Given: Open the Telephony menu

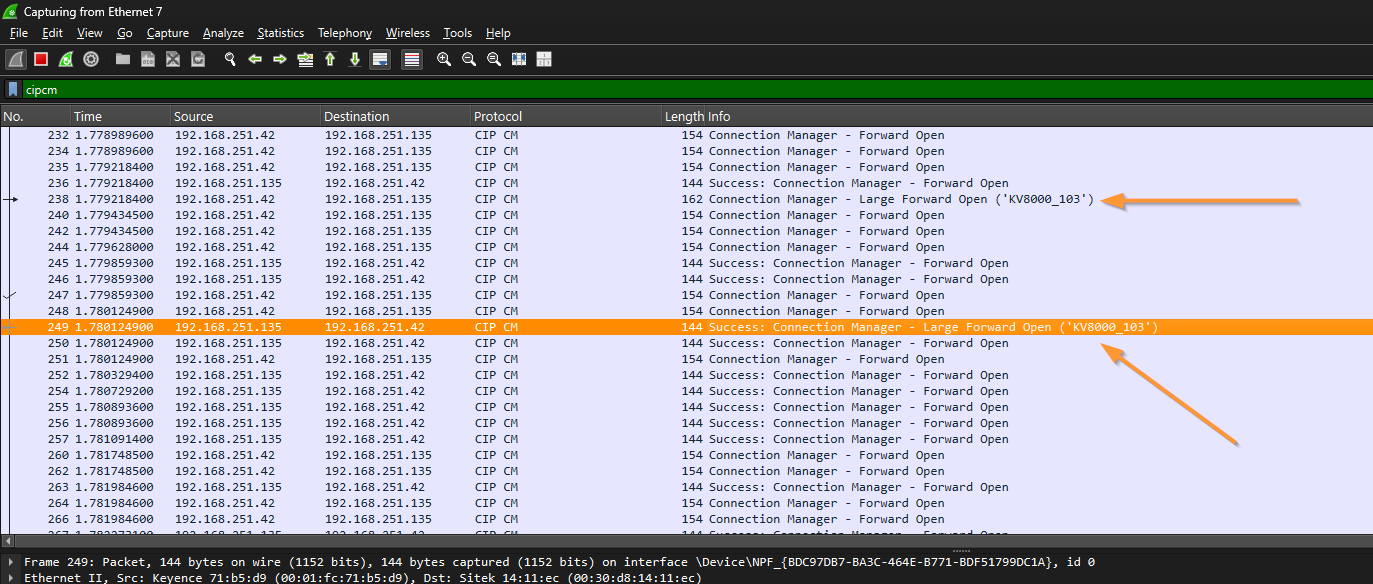Looking at the screenshot, I should (x=345, y=33).
